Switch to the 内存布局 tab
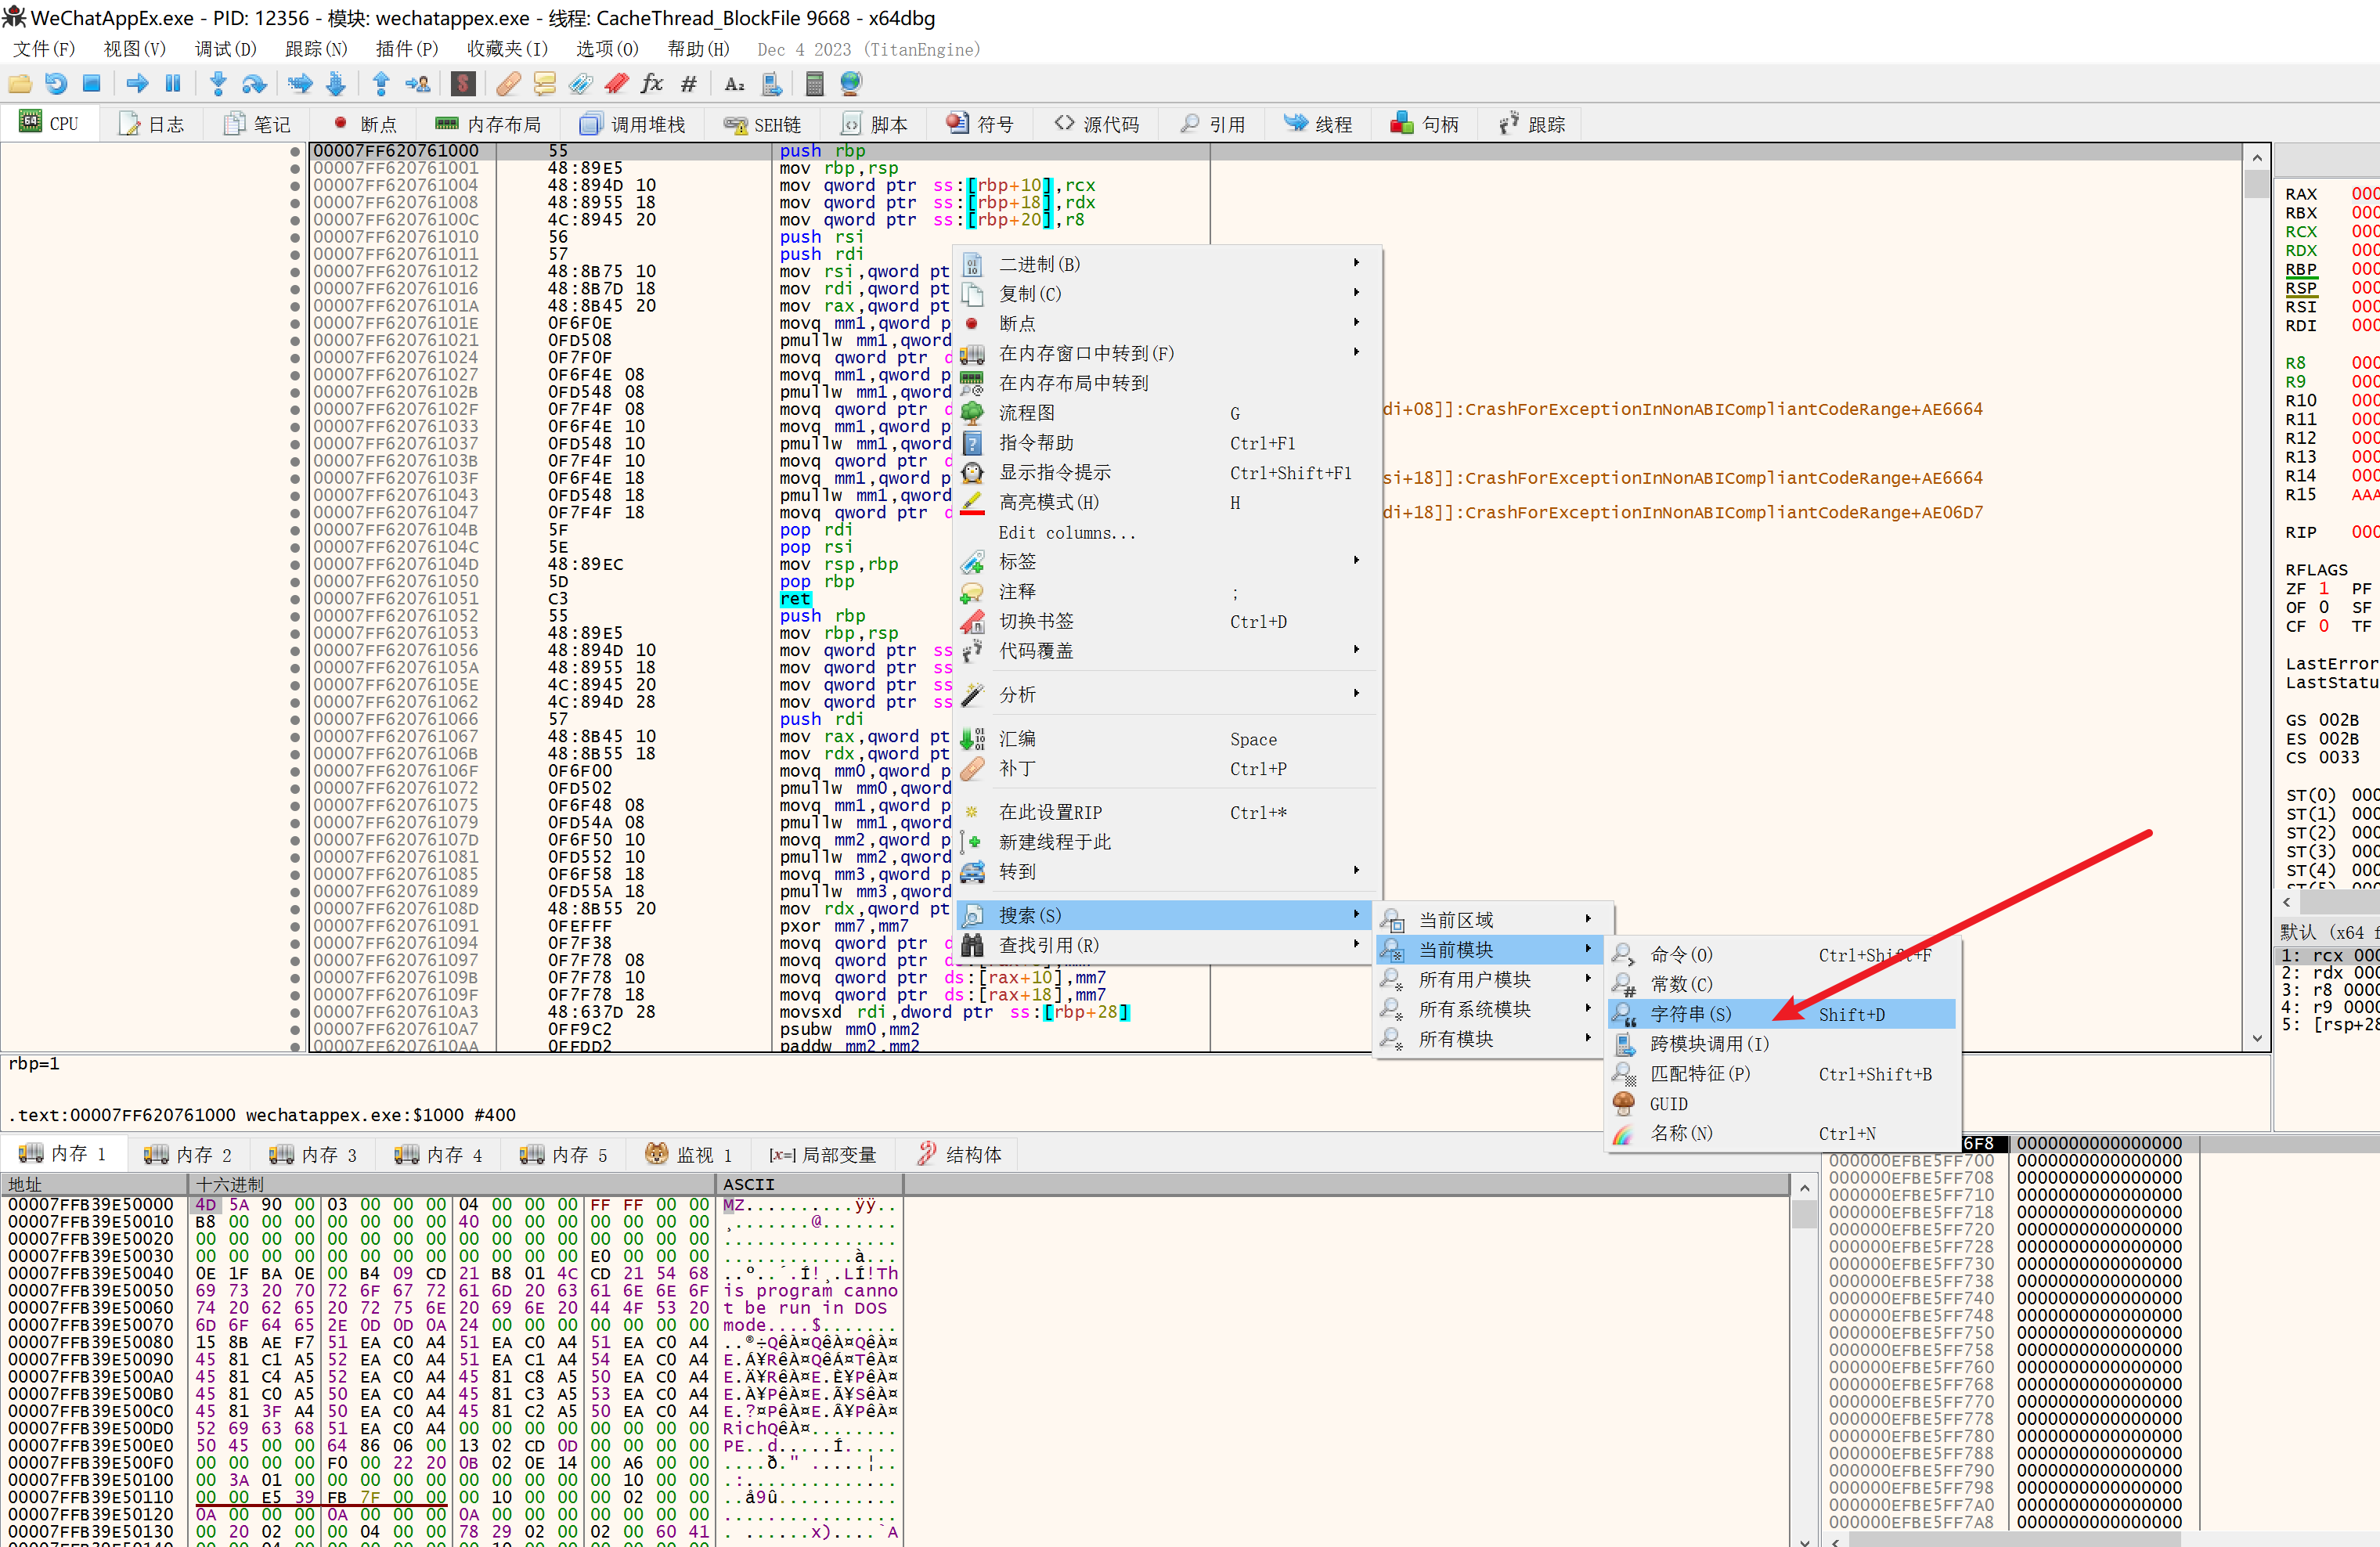 click(488, 124)
